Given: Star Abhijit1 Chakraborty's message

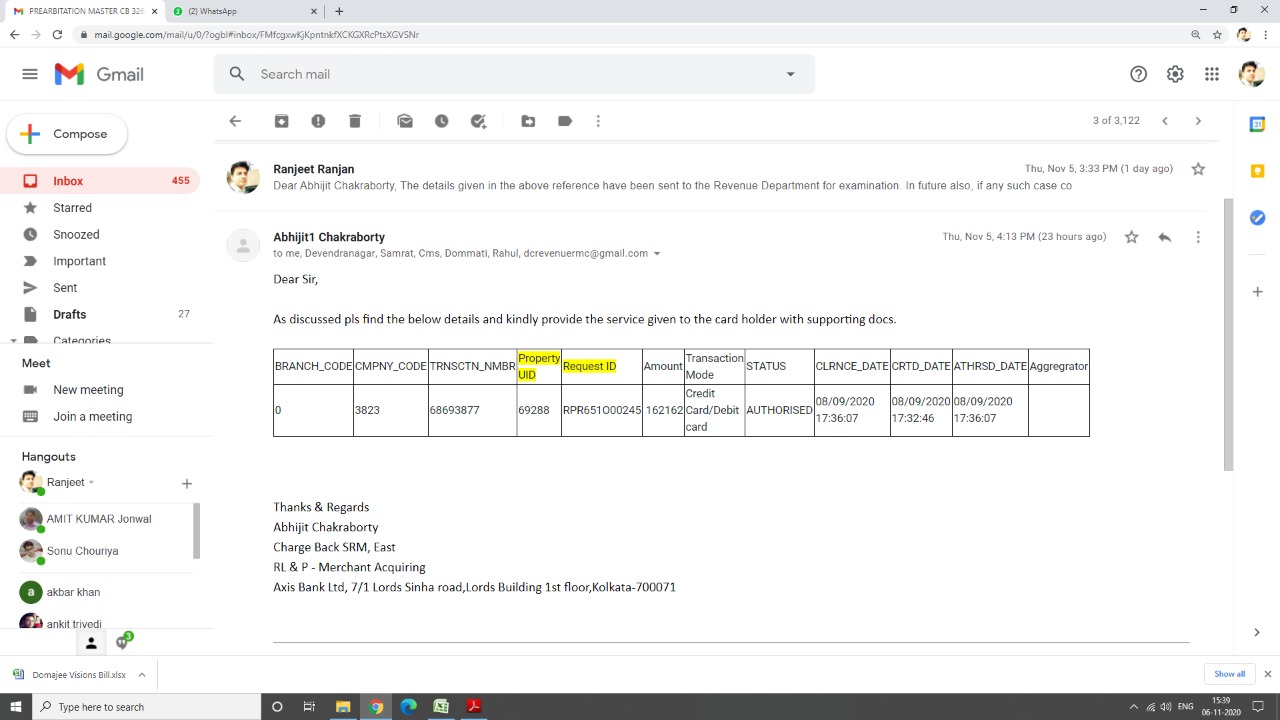Looking at the screenshot, I should pos(1131,237).
